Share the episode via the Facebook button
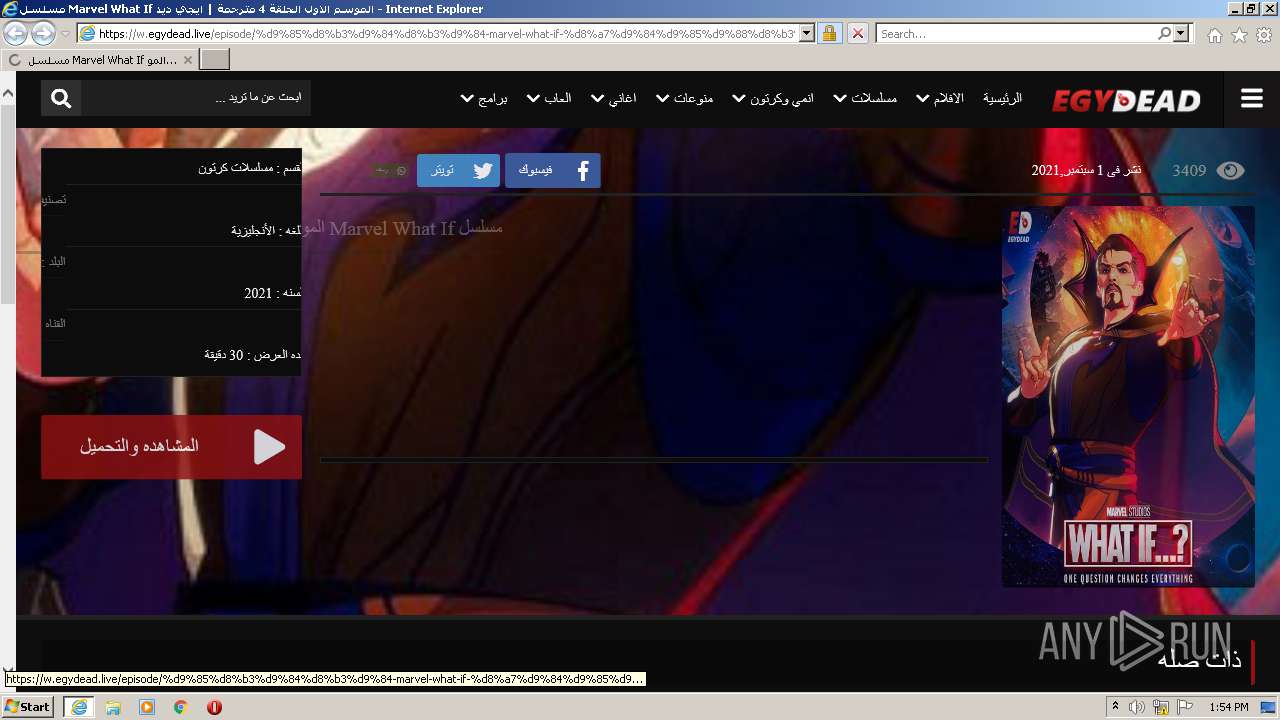1280x720 pixels. point(553,170)
